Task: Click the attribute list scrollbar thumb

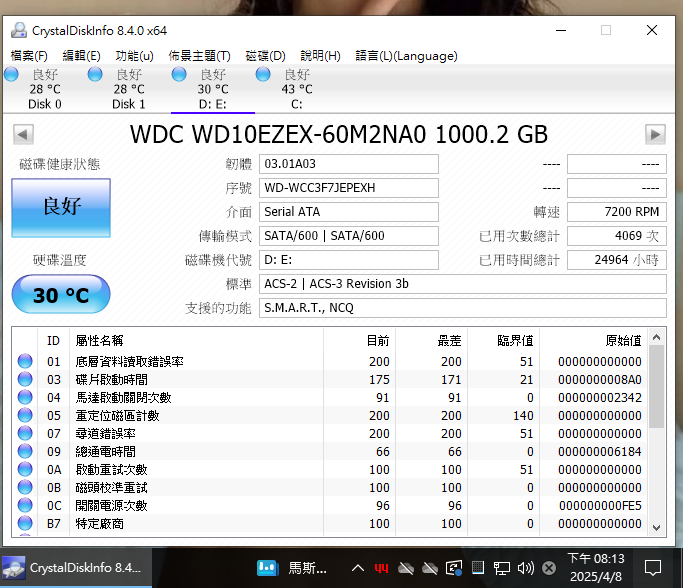Action: (x=657, y=387)
